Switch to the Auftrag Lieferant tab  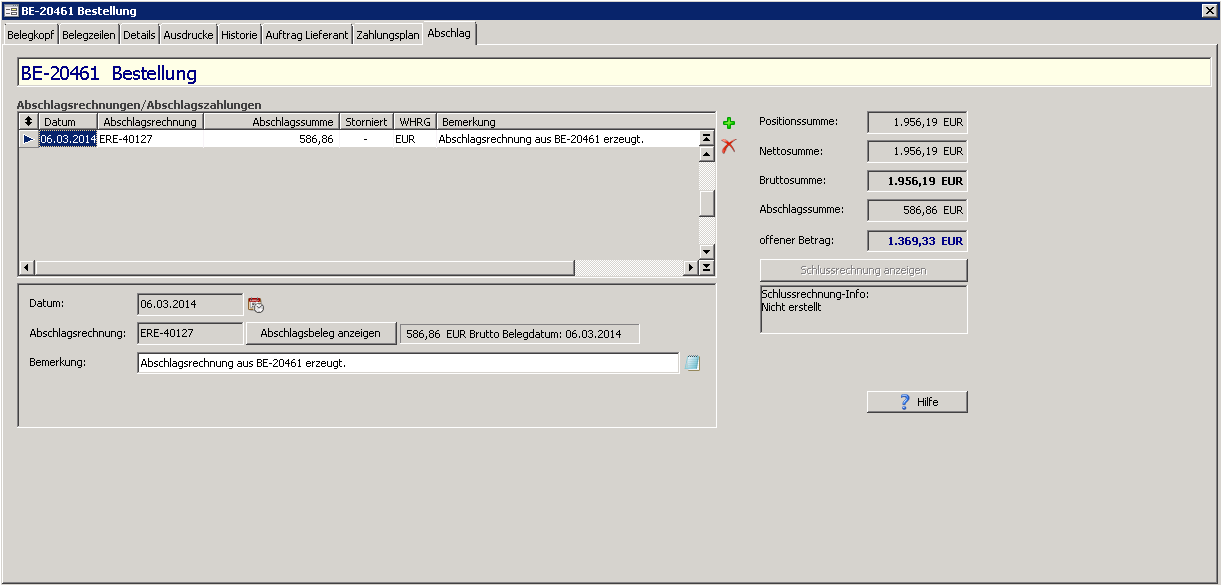(307, 35)
